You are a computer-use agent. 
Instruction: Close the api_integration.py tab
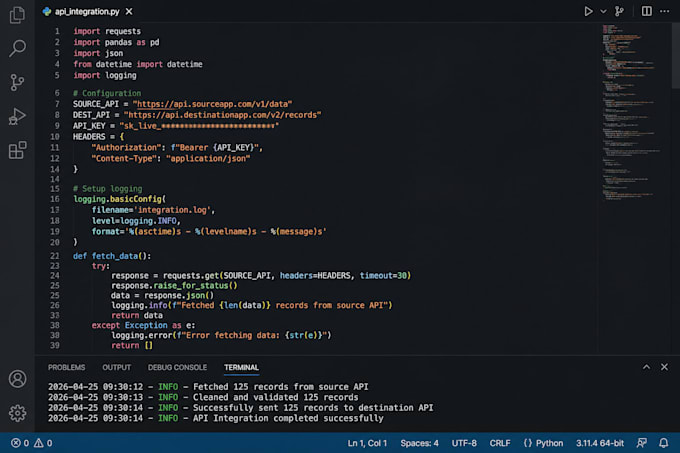(x=129, y=12)
